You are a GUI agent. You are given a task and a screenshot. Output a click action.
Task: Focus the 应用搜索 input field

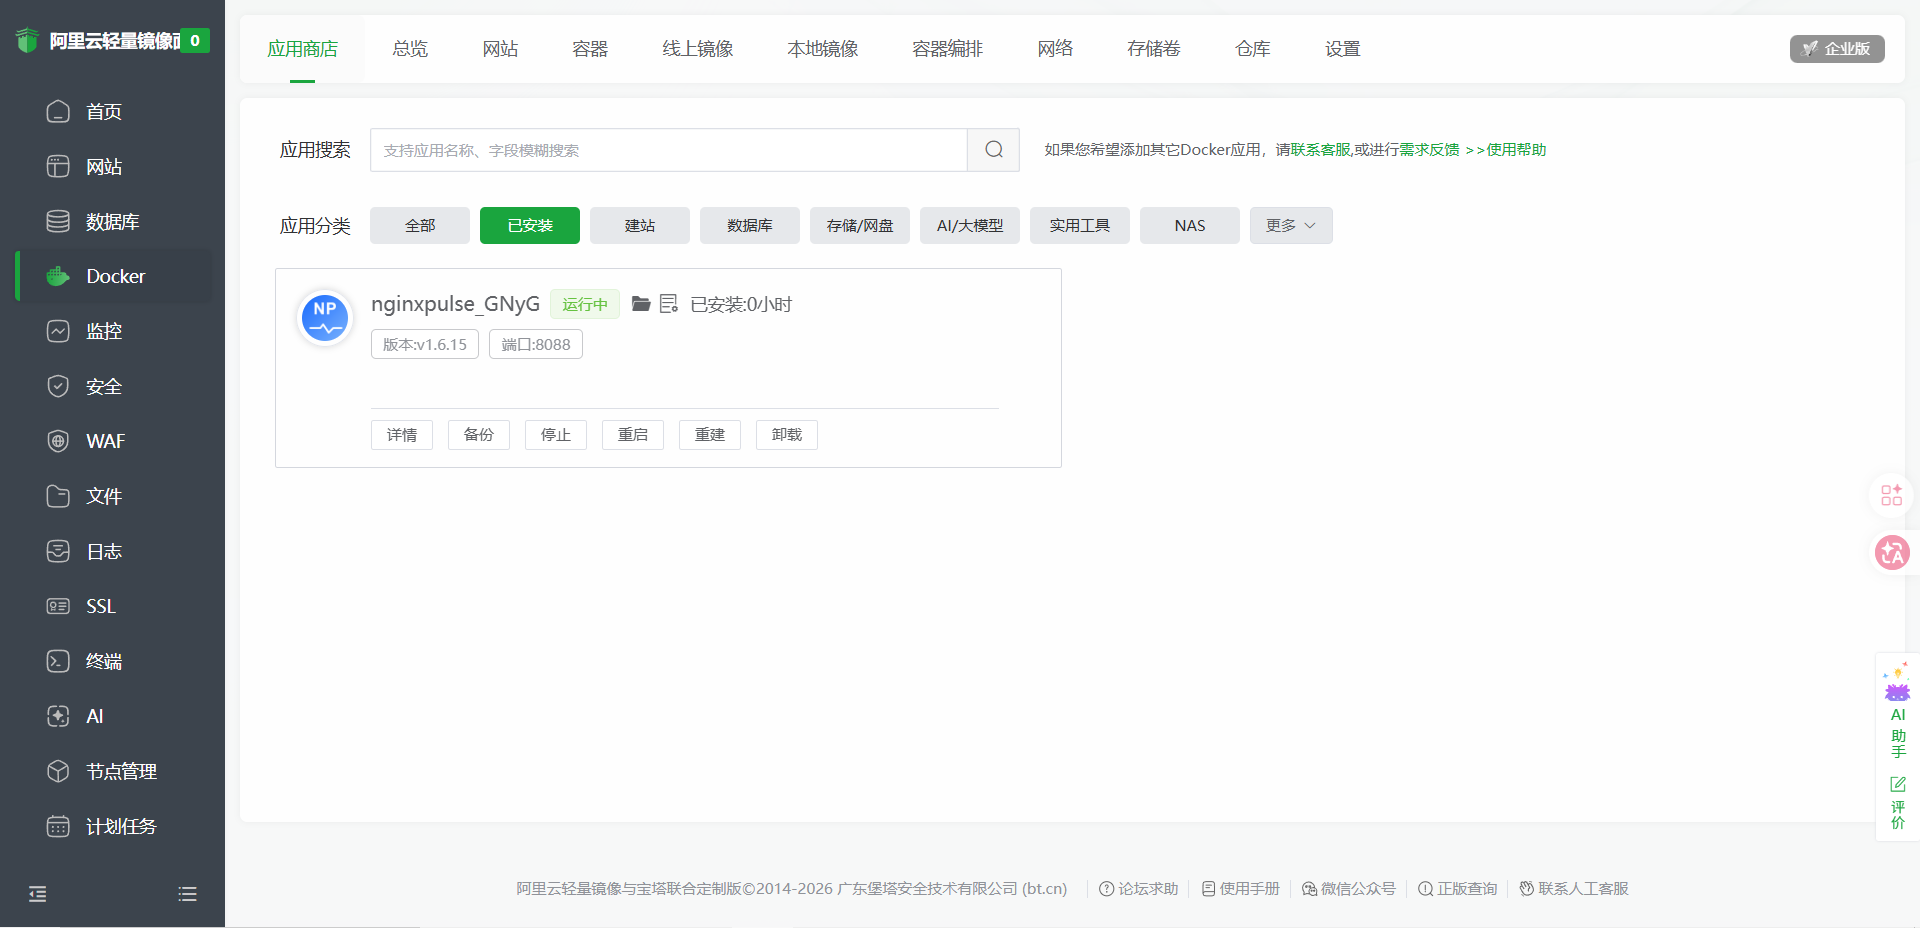pyautogui.click(x=669, y=150)
